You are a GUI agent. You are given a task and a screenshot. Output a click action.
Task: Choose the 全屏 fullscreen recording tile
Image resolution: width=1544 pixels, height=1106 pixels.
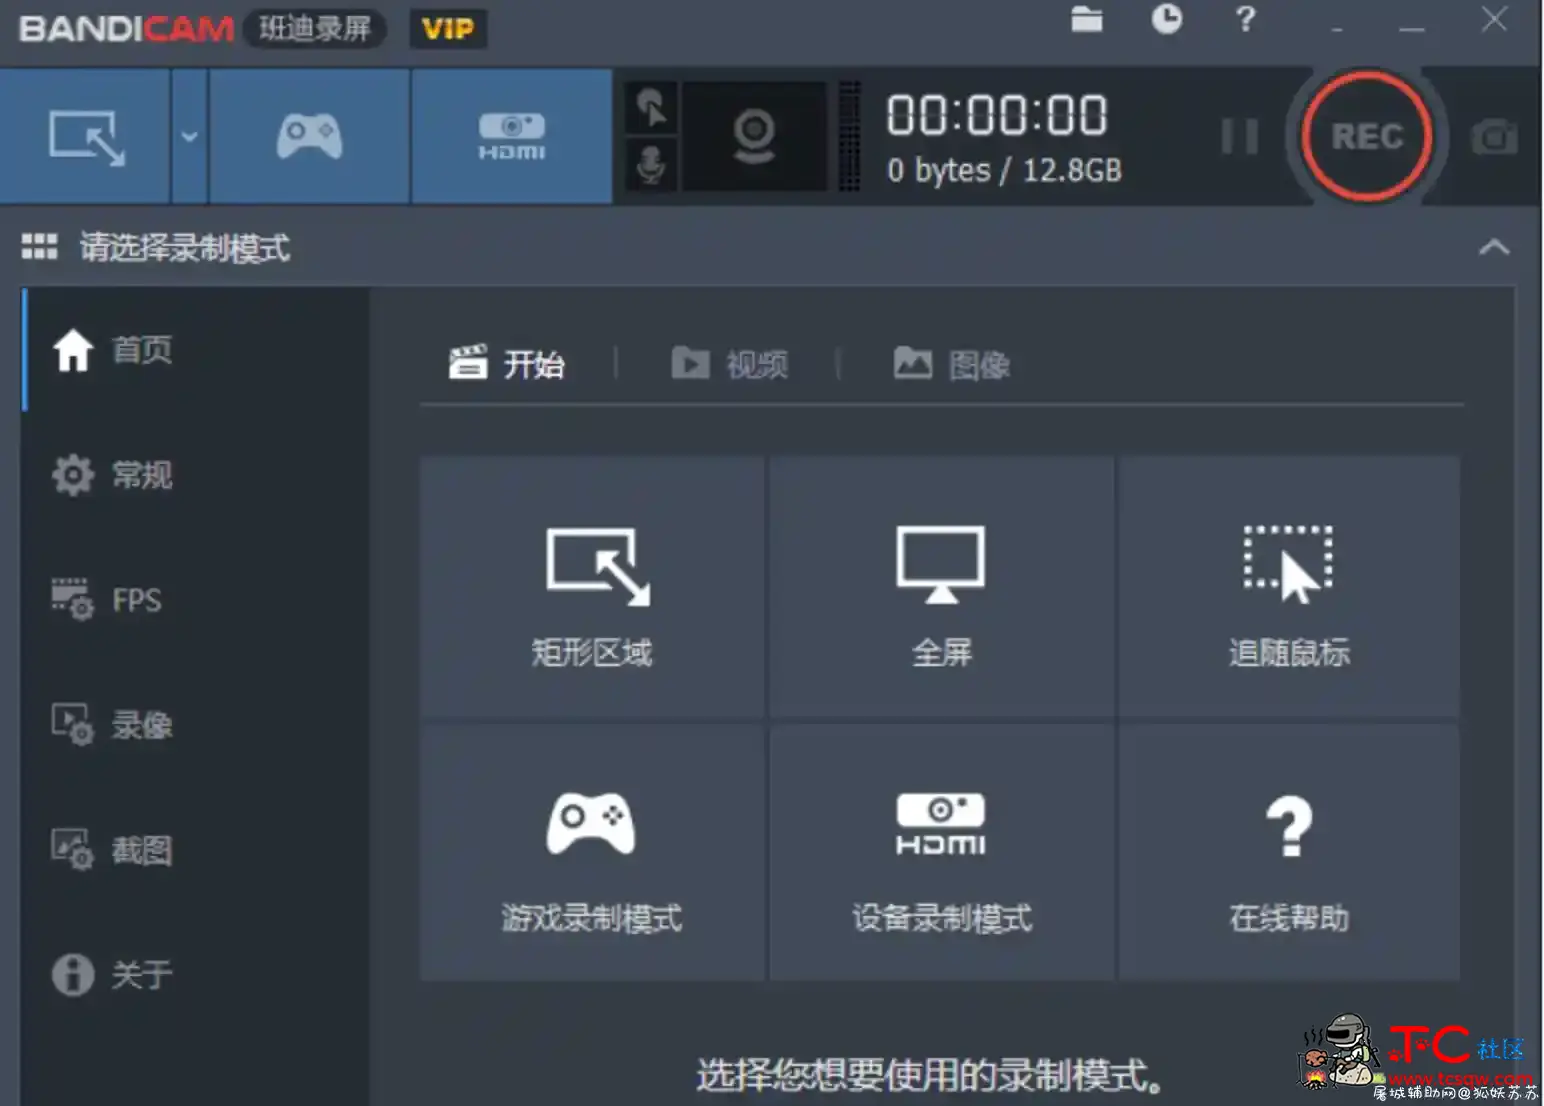(x=941, y=587)
